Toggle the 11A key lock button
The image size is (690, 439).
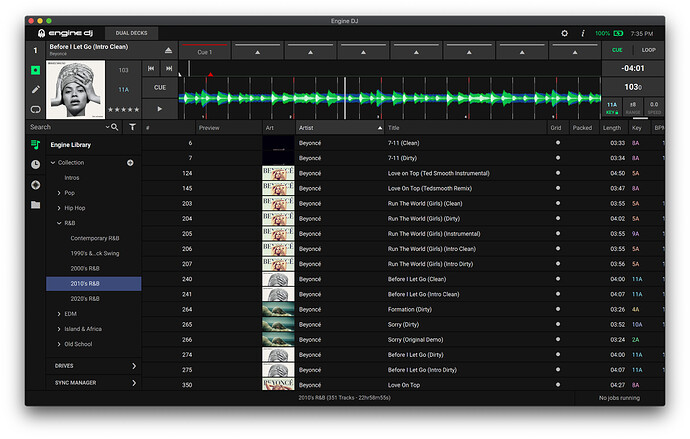pos(612,107)
